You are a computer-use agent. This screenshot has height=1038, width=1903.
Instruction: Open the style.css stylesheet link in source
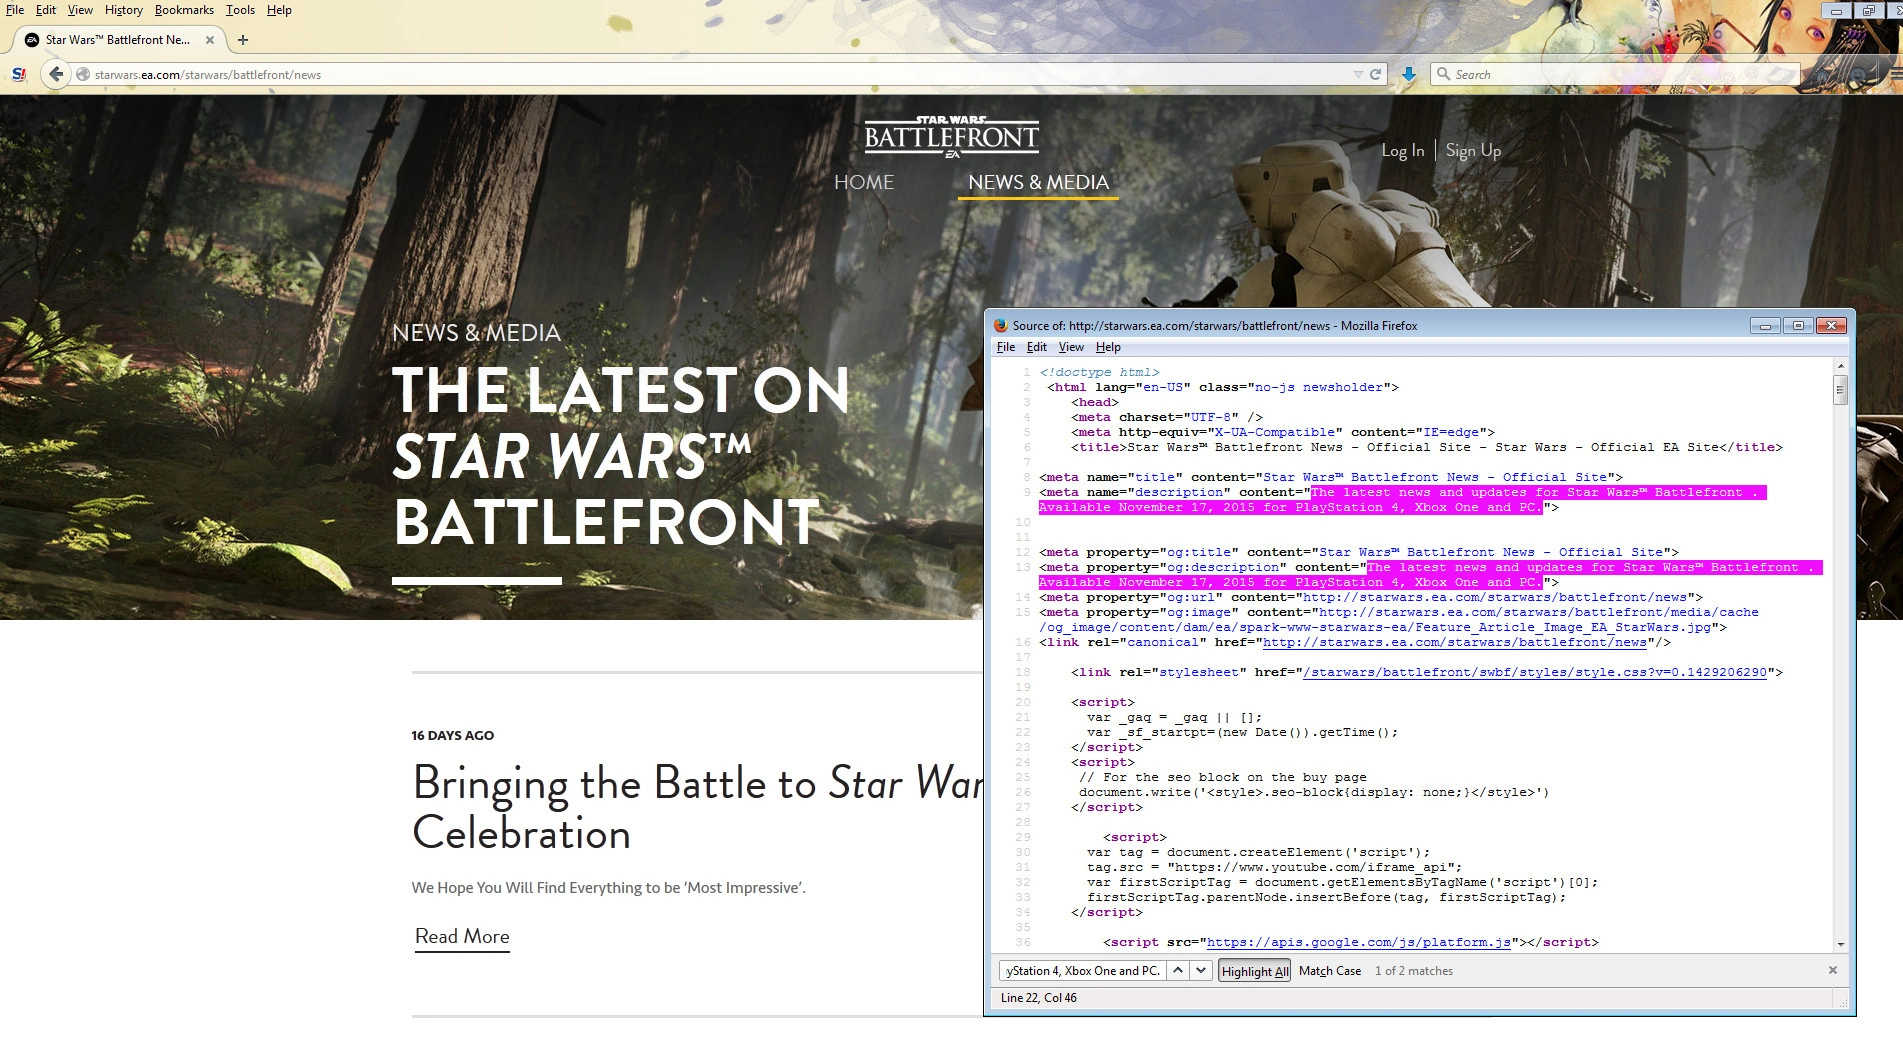coord(1535,672)
